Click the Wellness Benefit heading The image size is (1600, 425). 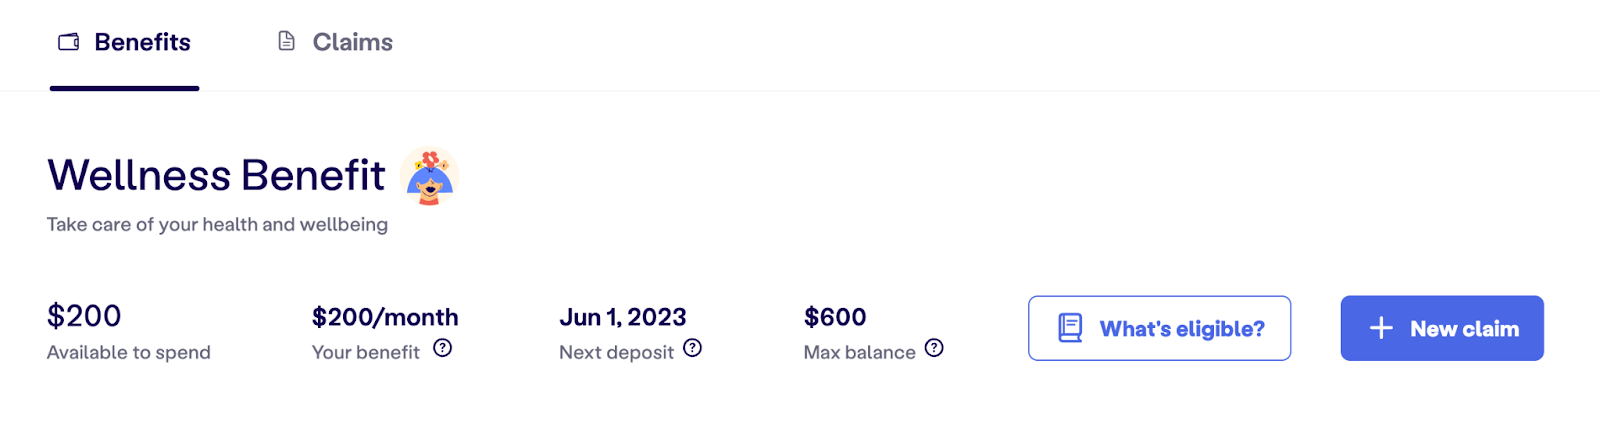tap(216, 175)
